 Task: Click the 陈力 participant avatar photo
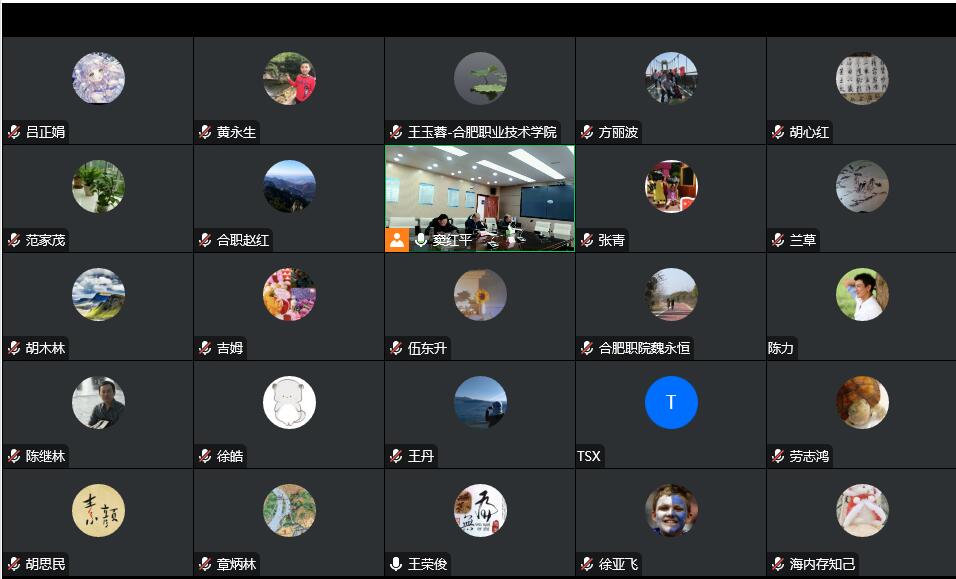coord(862,294)
